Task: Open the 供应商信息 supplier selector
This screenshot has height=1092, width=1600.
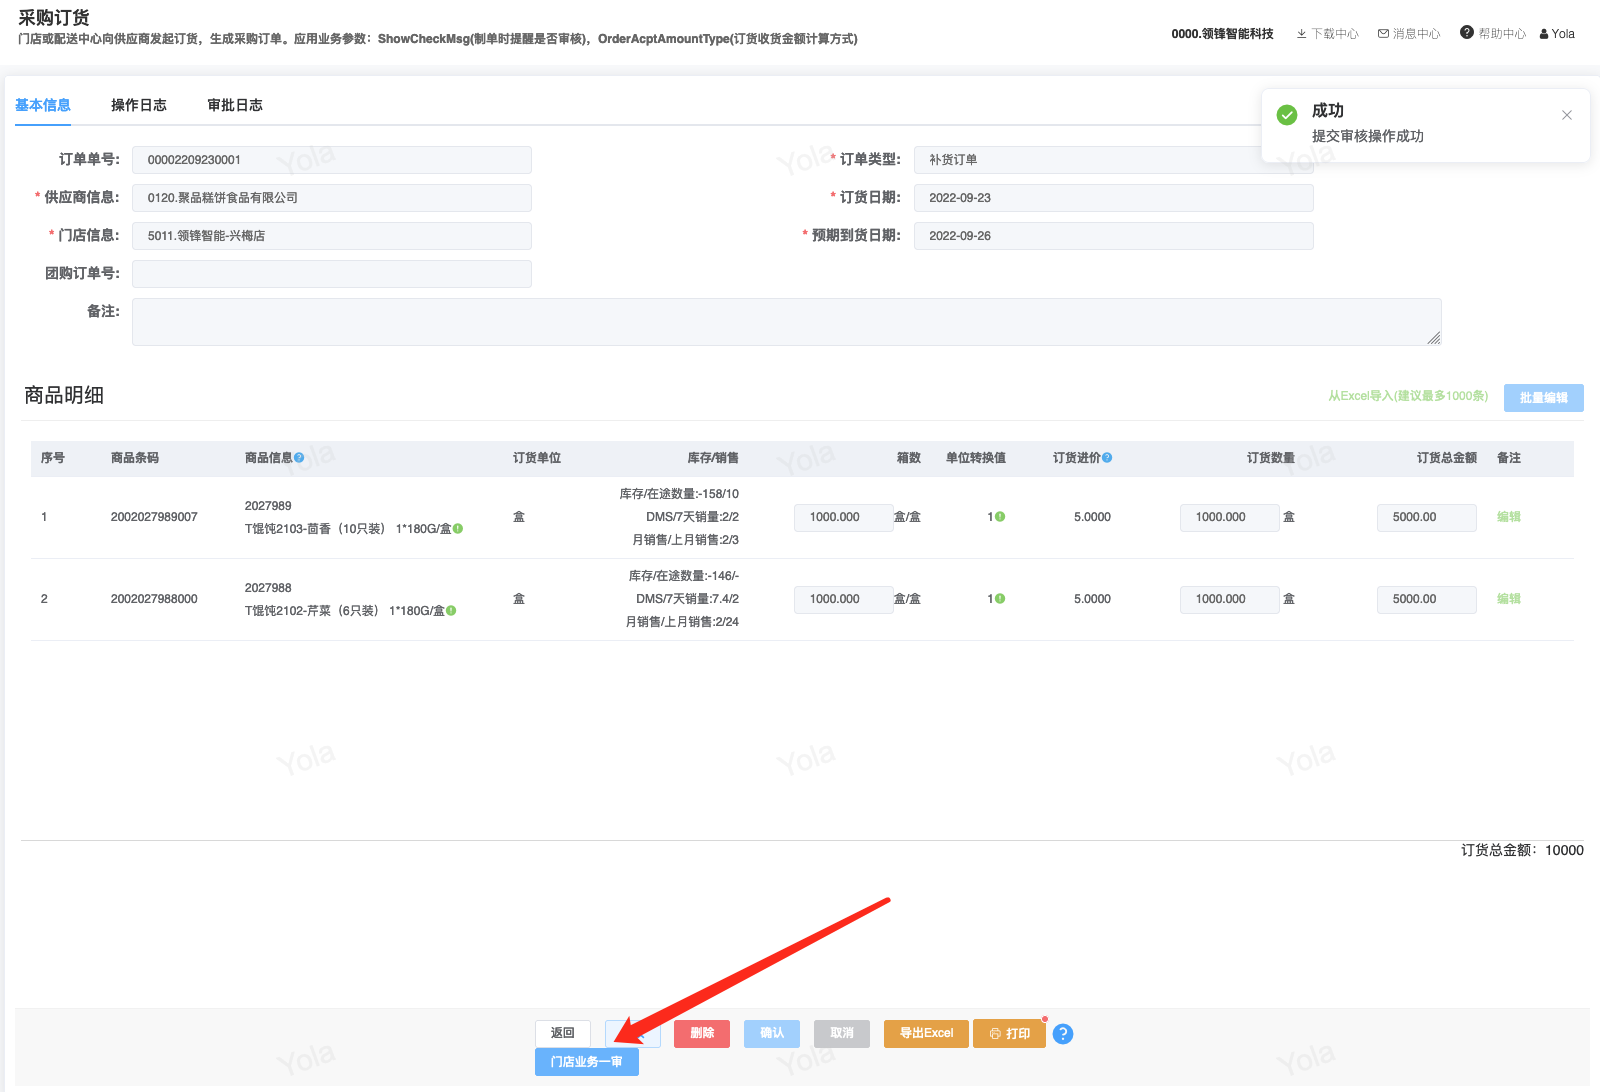Action: pyautogui.click(x=331, y=198)
